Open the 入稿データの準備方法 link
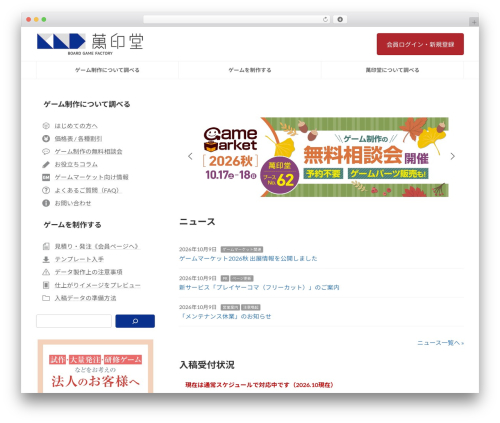The image size is (500, 423). pos(85,298)
